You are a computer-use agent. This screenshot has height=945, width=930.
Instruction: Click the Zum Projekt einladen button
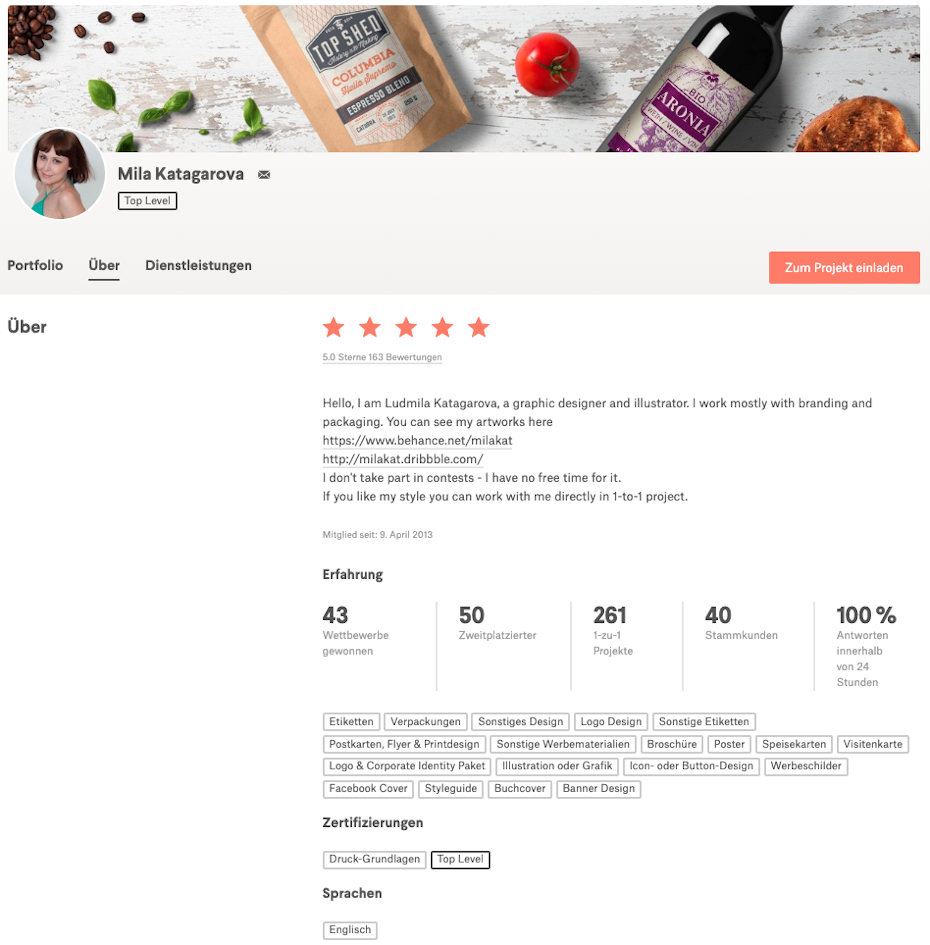(844, 268)
